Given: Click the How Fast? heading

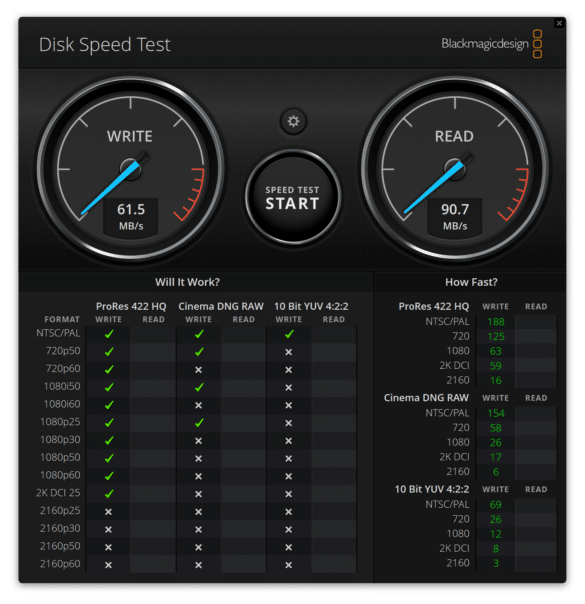Looking at the screenshot, I should point(471,282).
